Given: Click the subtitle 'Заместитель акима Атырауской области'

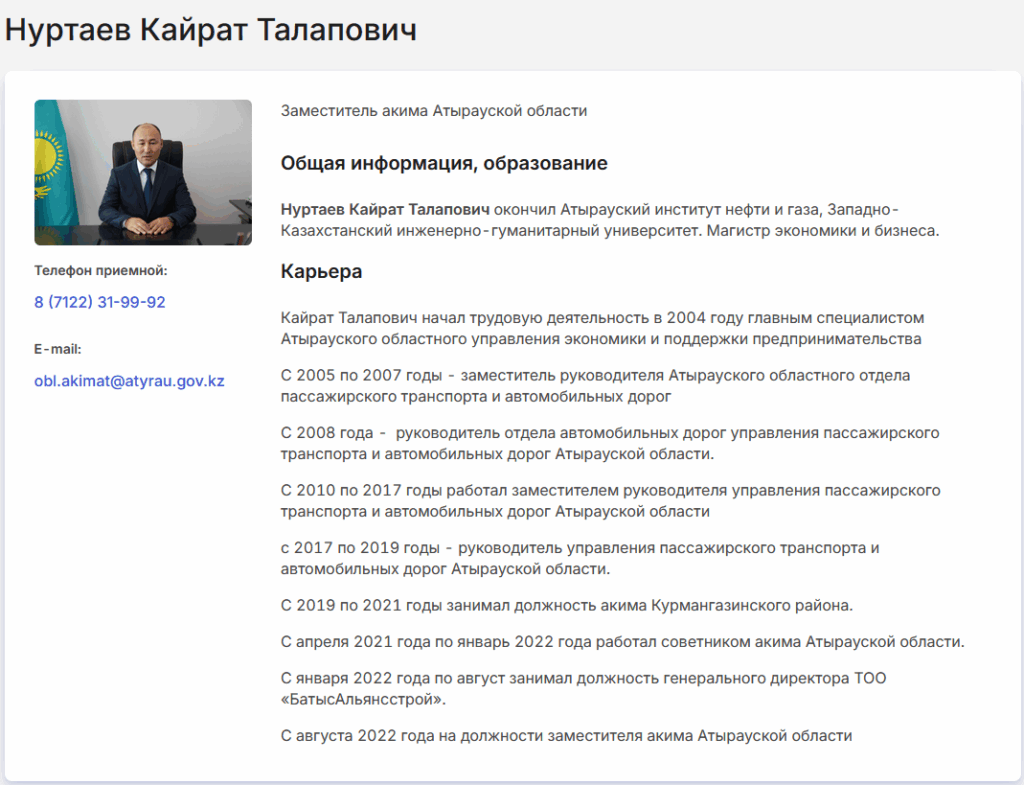Looking at the screenshot, I should point(434,111).
